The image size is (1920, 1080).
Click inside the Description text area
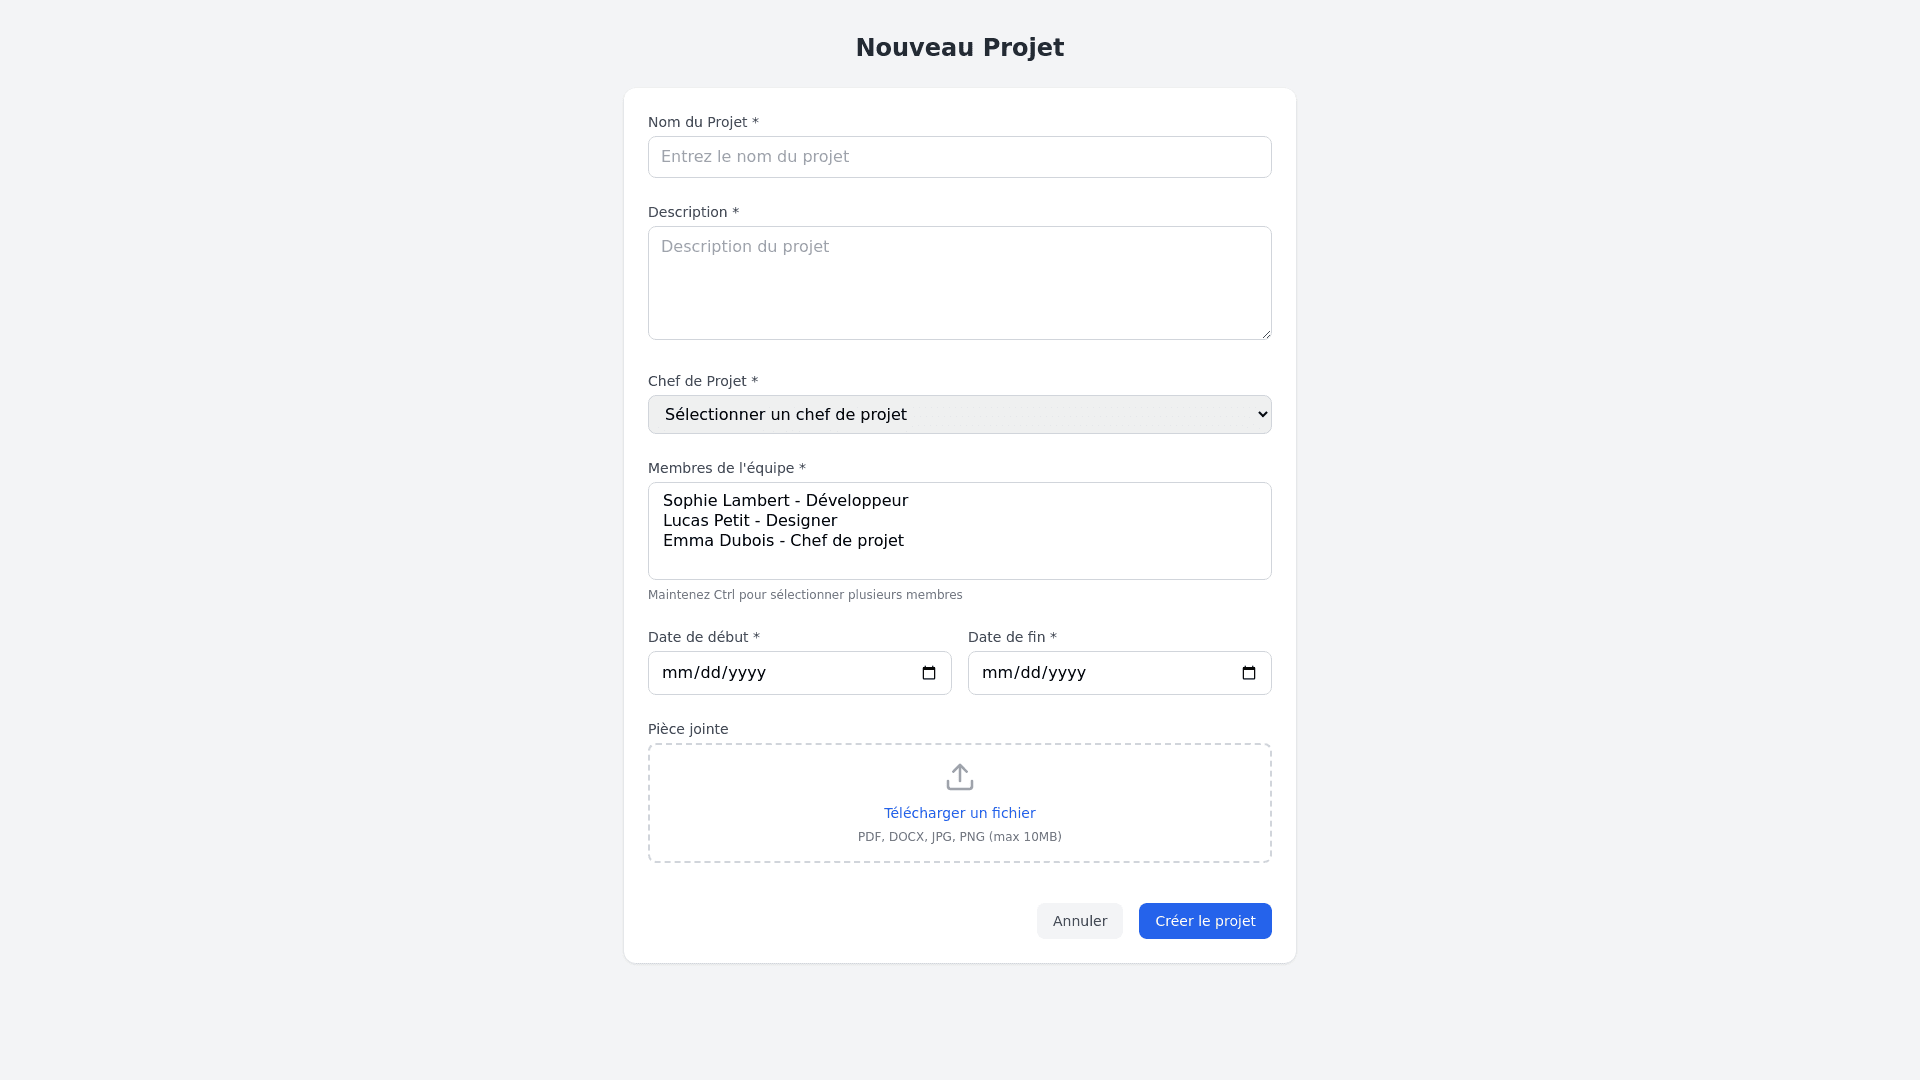coord(960,283)
